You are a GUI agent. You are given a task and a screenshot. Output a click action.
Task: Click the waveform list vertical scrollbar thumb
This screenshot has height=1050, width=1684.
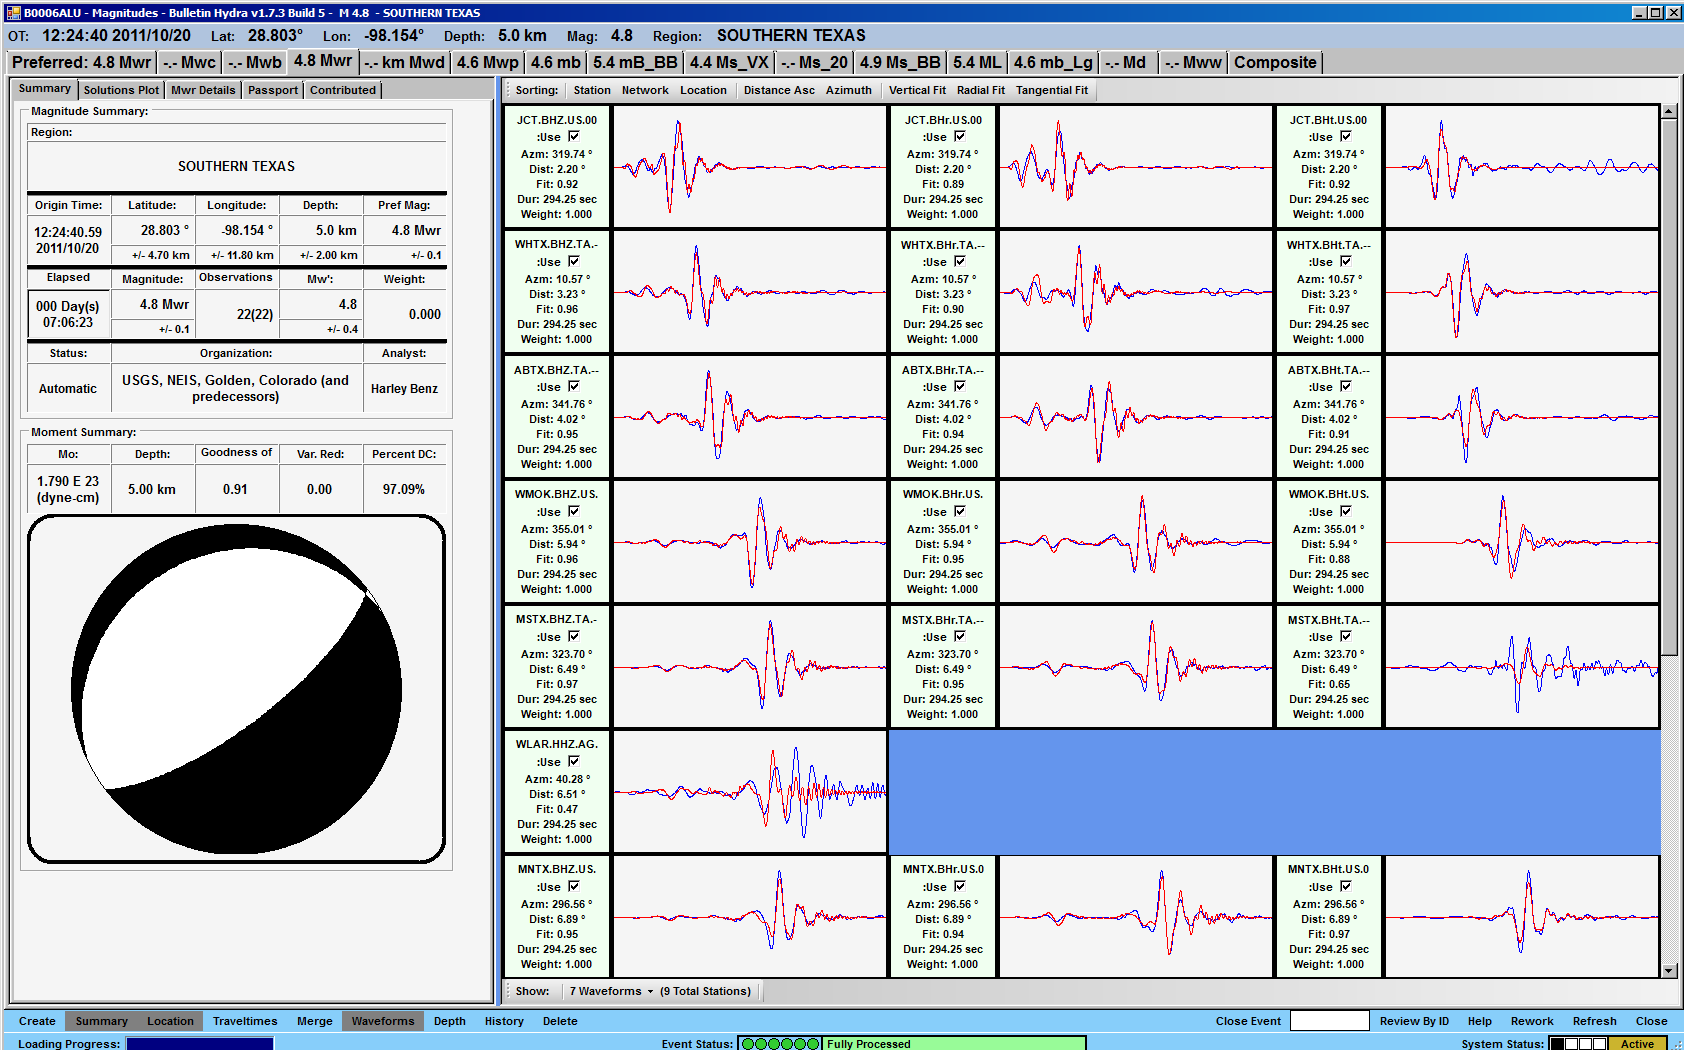point(1669,387)
